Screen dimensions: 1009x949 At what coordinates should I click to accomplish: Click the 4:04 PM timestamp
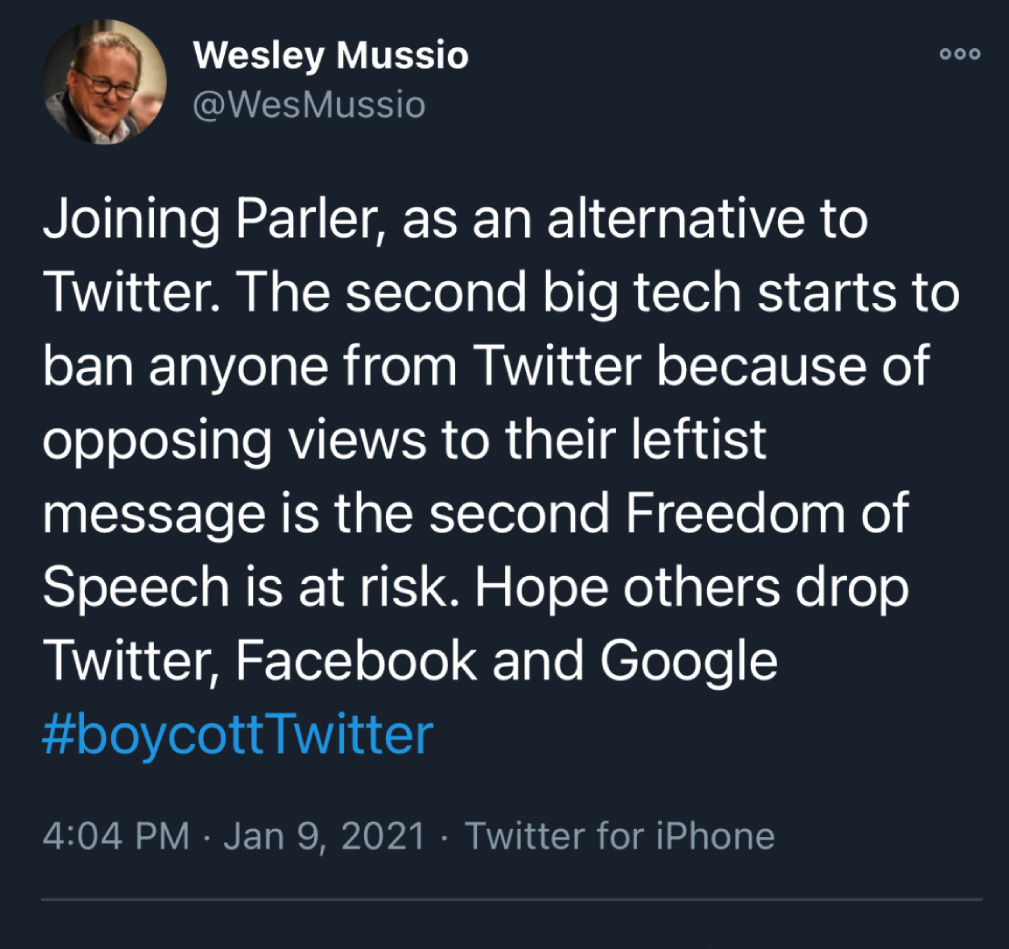116,836
